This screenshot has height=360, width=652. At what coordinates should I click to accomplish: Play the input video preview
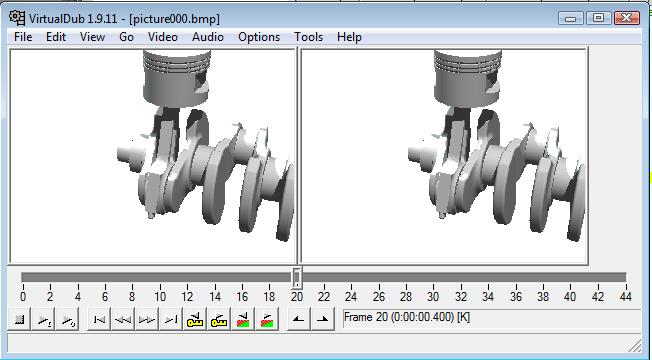pos(43,320)
